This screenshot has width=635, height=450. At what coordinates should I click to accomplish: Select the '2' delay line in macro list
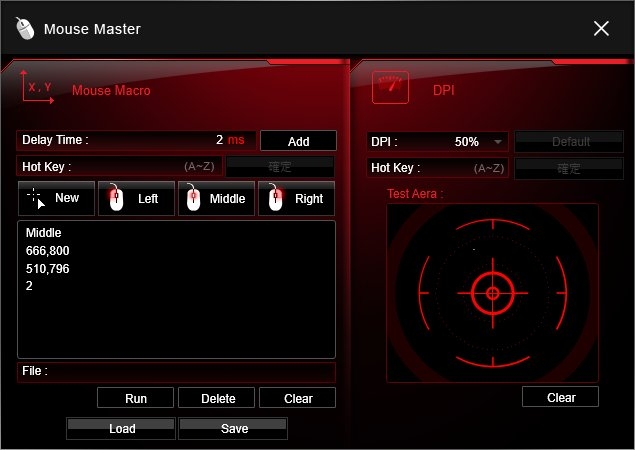tap(29, 286)
